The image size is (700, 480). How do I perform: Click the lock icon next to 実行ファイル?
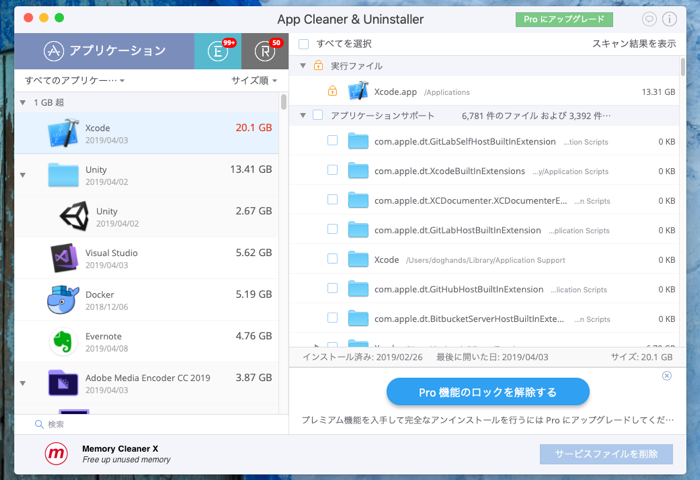(318, 65)
